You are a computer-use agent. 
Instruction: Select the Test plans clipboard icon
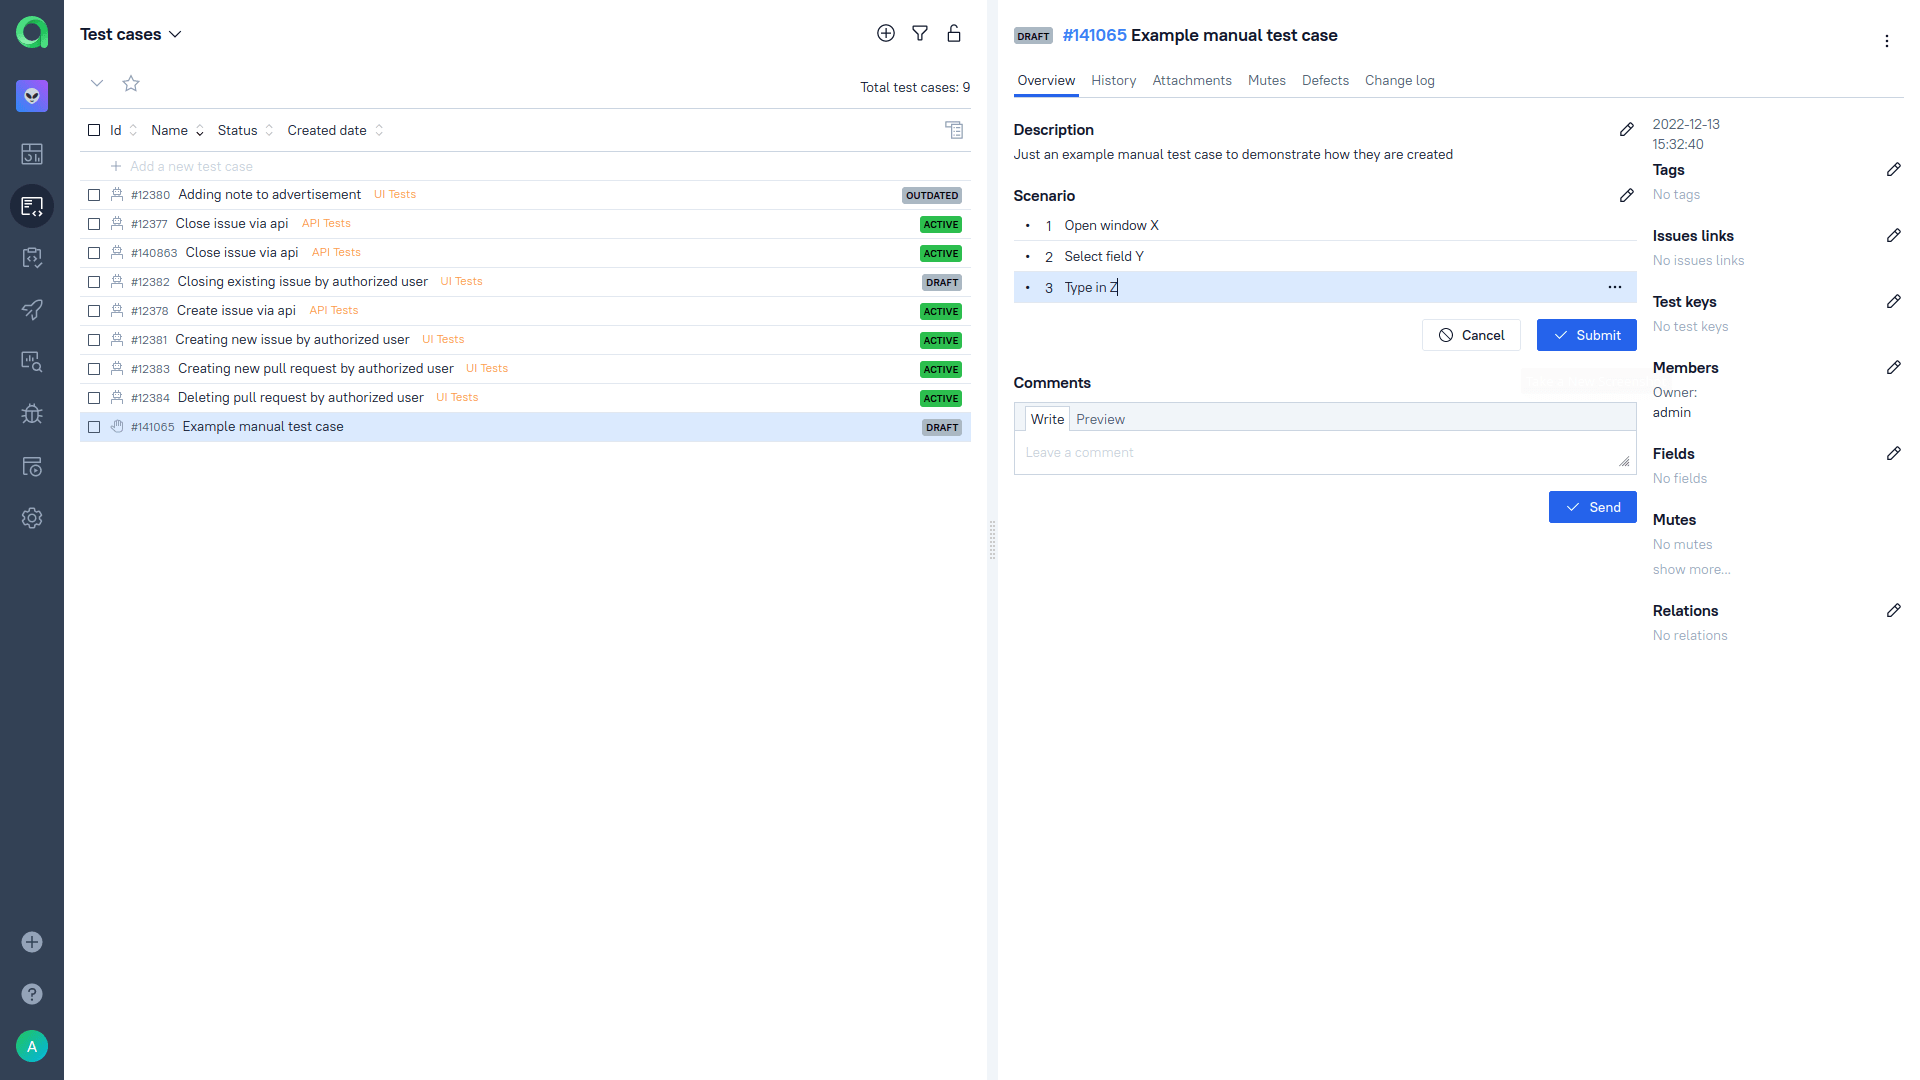(x=32, y=257)
